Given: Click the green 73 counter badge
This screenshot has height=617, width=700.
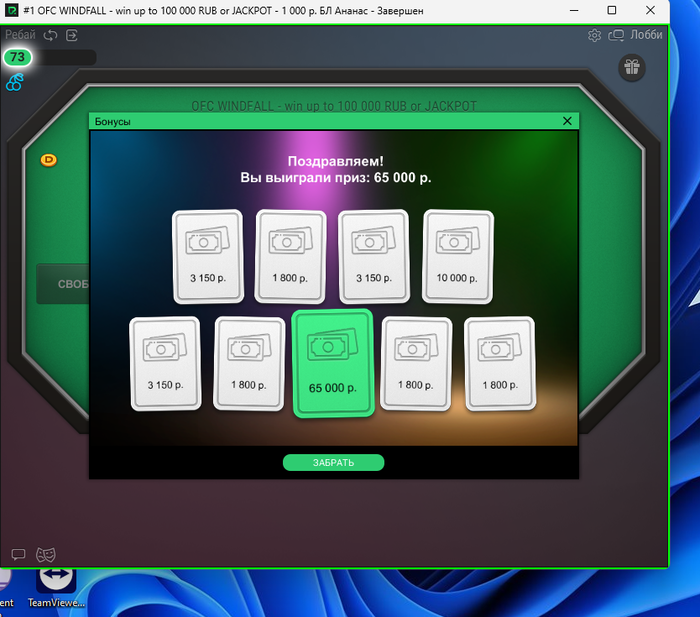Looking at the screenshot, I should tap(17, 57).
